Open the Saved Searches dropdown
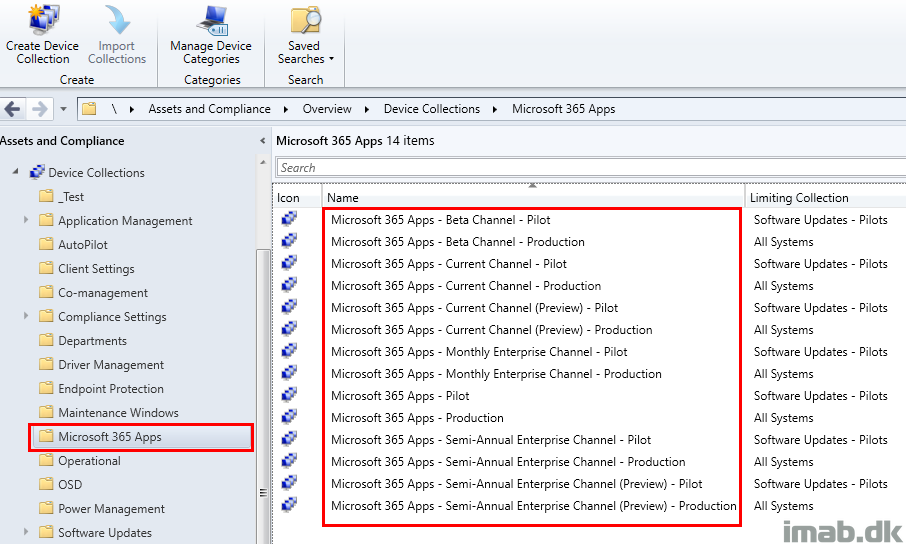Screen dimensions: 906x544 coord(305,34)
